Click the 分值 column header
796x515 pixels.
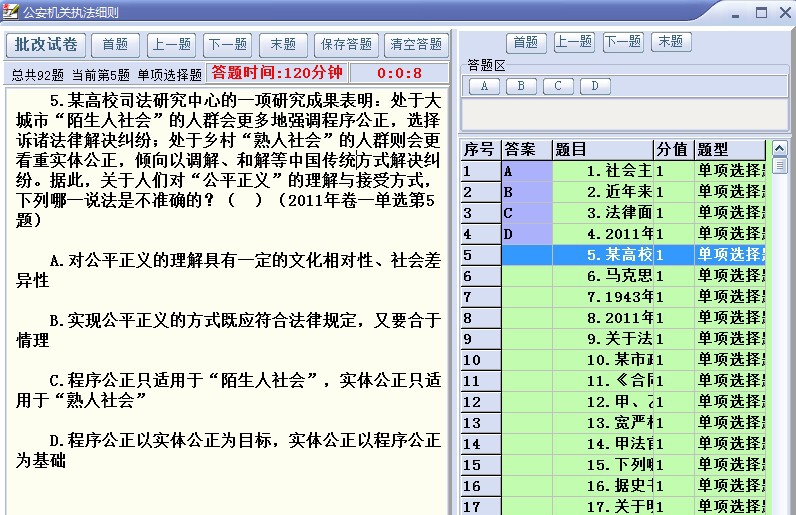click(674, 150)
